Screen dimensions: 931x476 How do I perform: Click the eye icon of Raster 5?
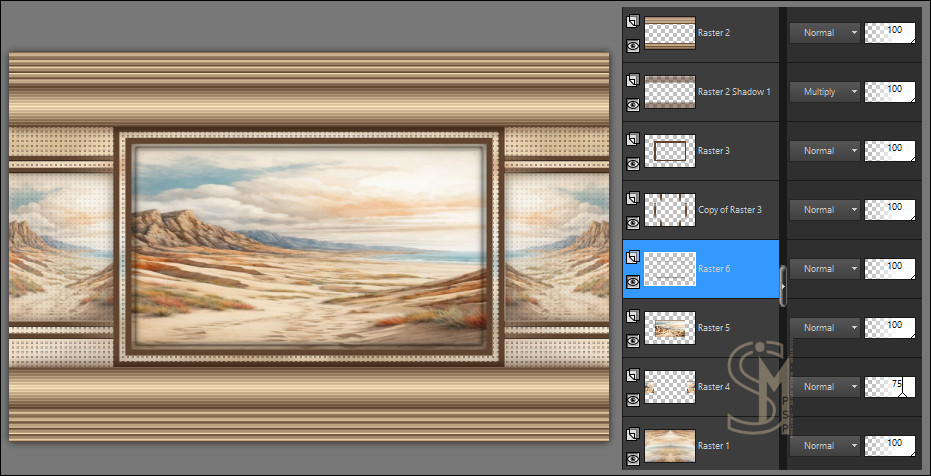pos(631,340)
